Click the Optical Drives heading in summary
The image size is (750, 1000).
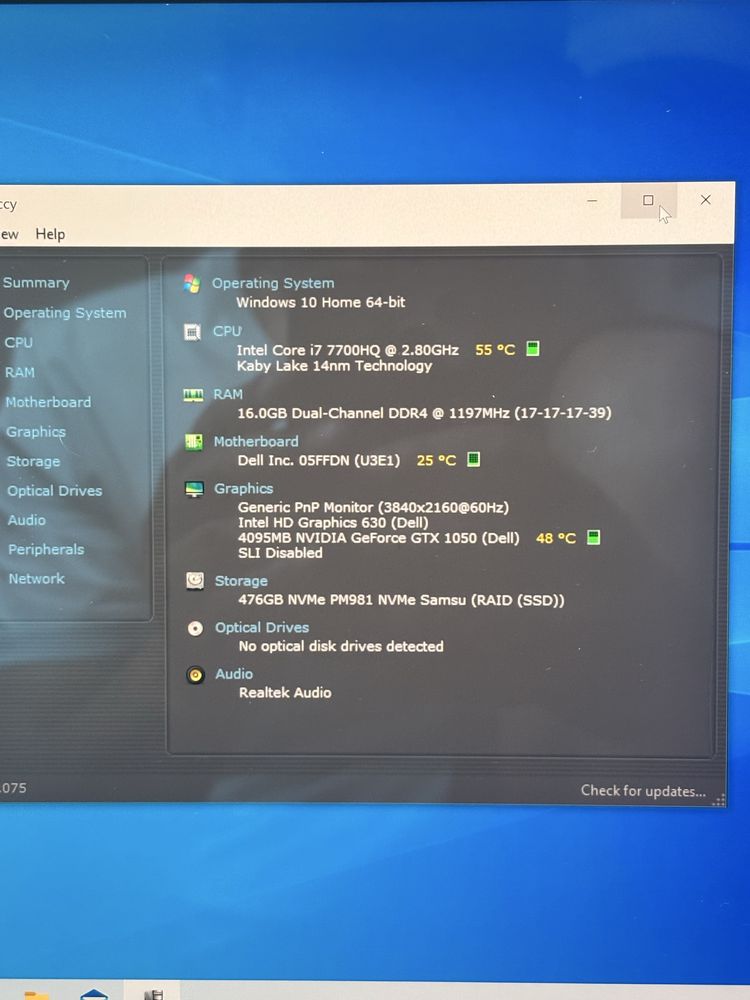(262, 628)
